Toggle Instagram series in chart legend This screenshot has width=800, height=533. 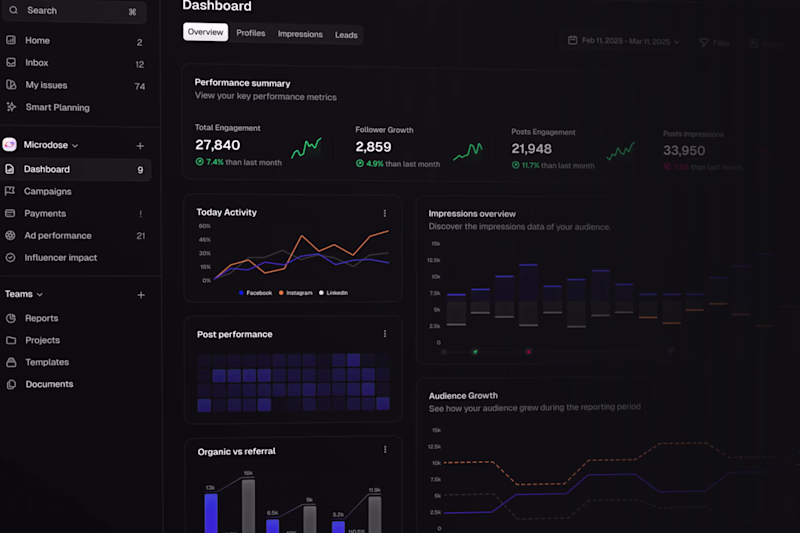(x=295, y=293)
